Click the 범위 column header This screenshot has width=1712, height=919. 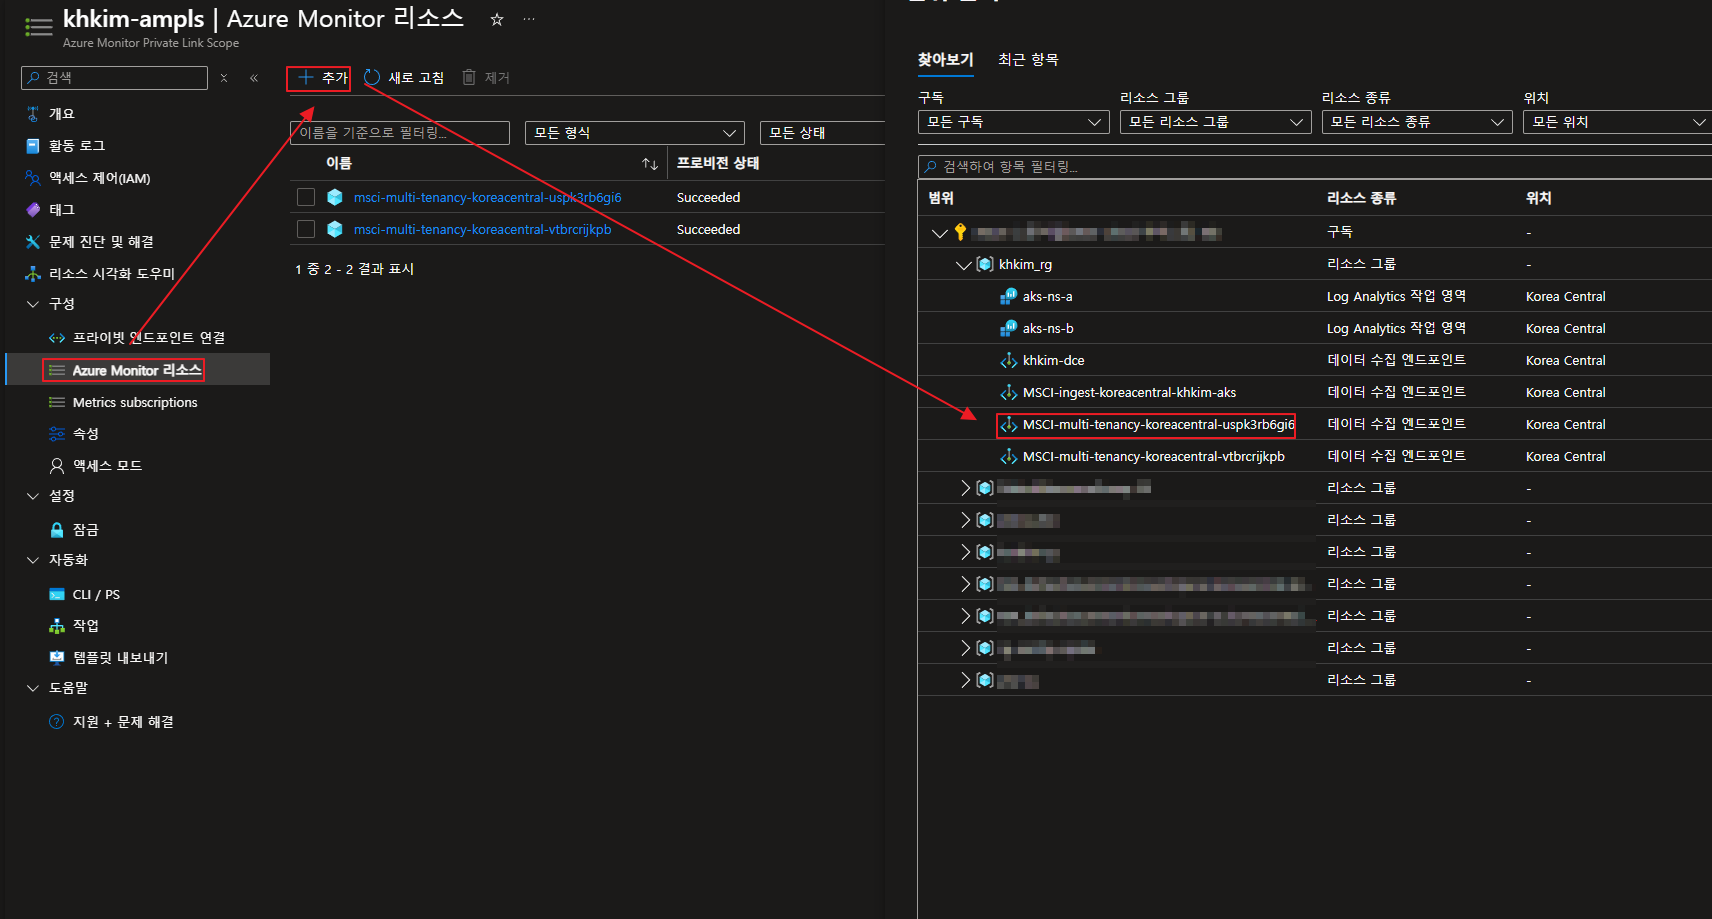point(941,198)
